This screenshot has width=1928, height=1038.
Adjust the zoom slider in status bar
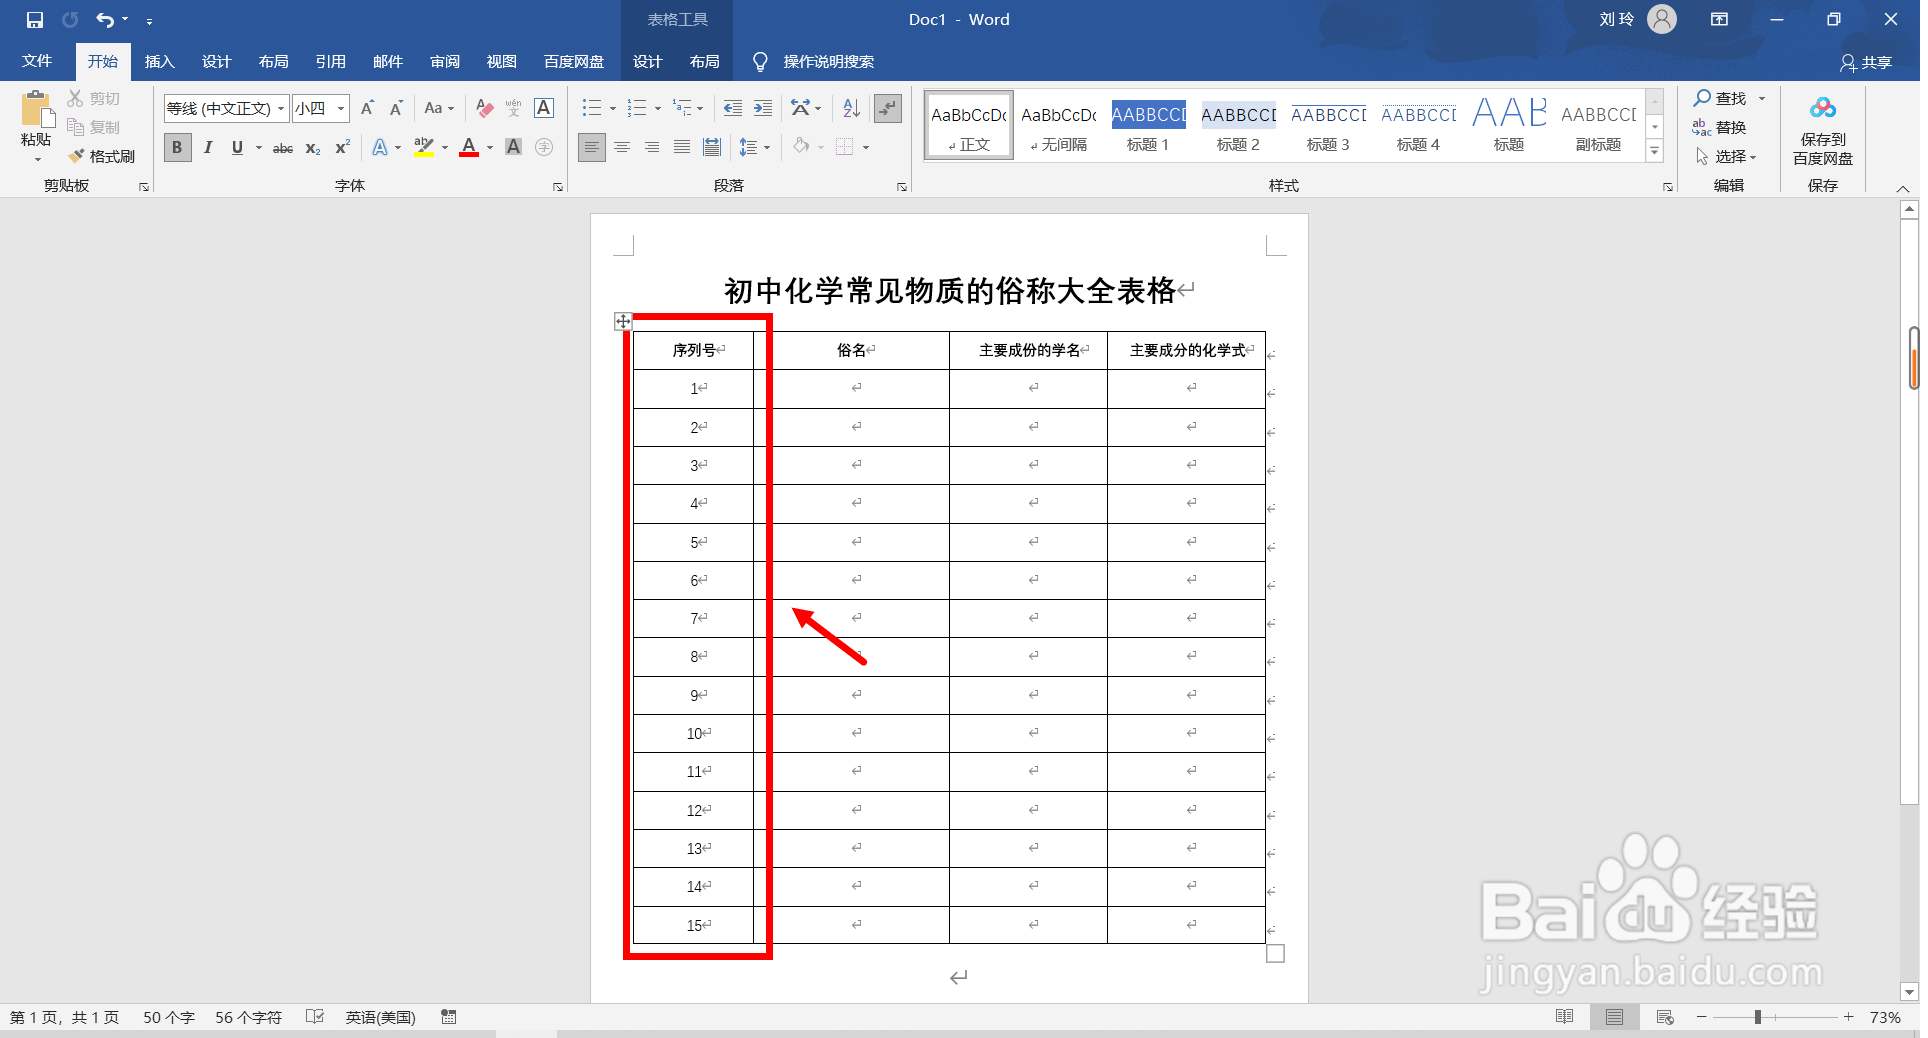[x=1757, y=1017]
